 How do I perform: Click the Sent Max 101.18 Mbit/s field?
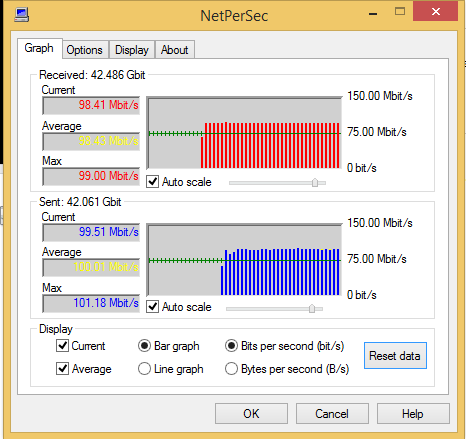tap(91, 303)
